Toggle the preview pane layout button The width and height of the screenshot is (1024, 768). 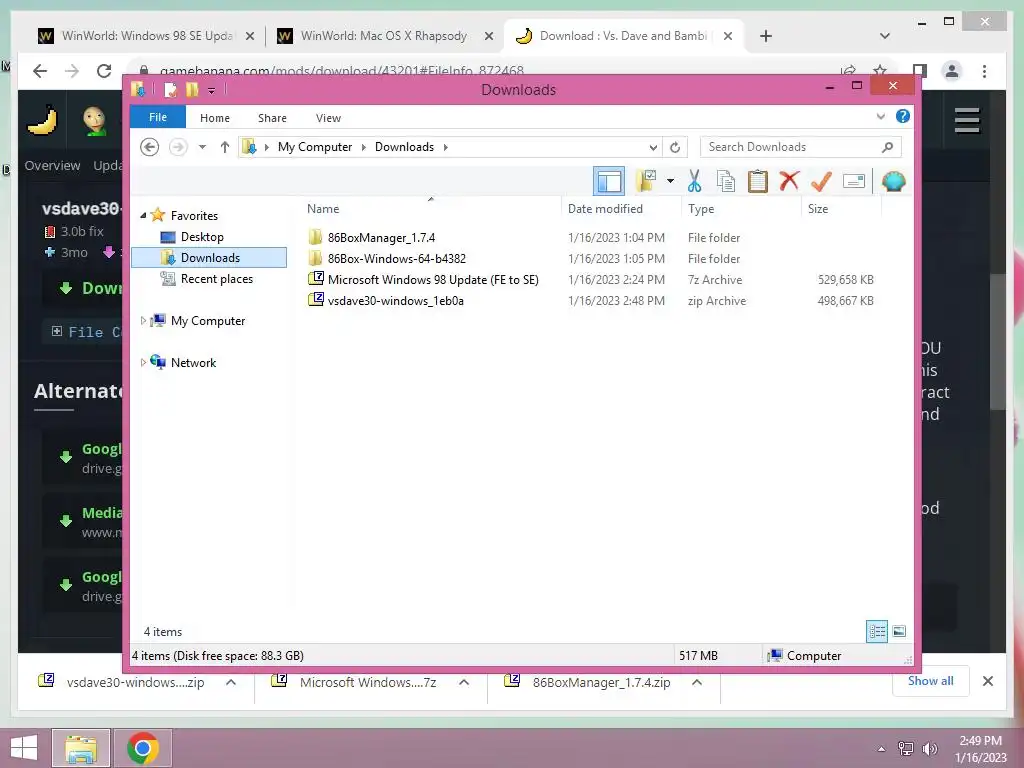click(x=609, y=181)
